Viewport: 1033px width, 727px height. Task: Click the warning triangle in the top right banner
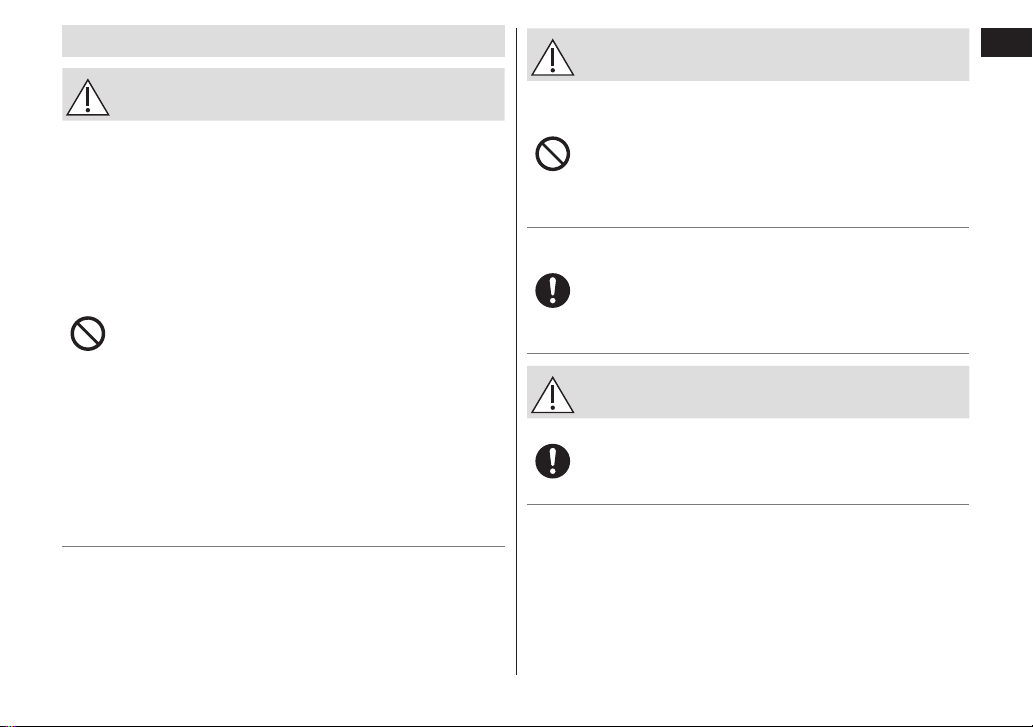[553, 57]
